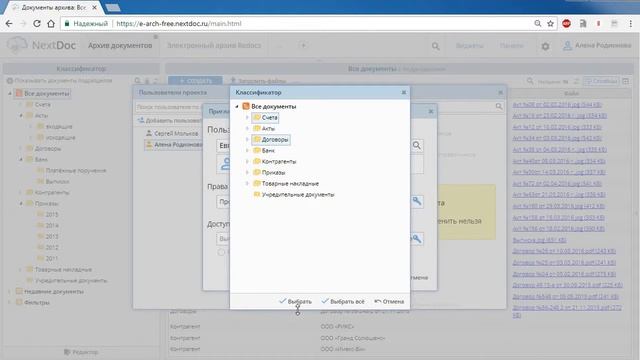Select Фильтры in the left panel
640x360 pixels.
click(33, 302)
